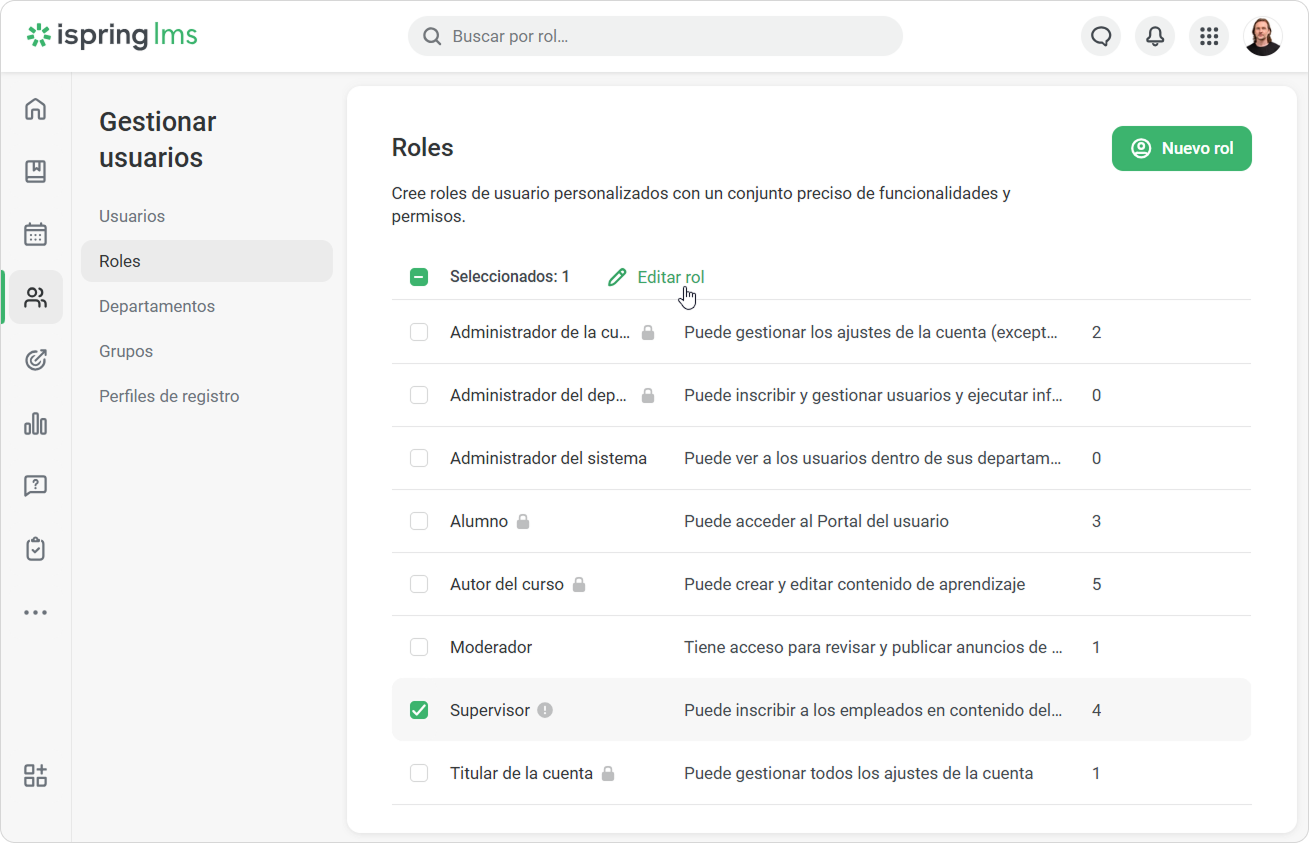Open the Home icon in sidebar
Viewport: 1309px width, 843px height.
[35, 109]
